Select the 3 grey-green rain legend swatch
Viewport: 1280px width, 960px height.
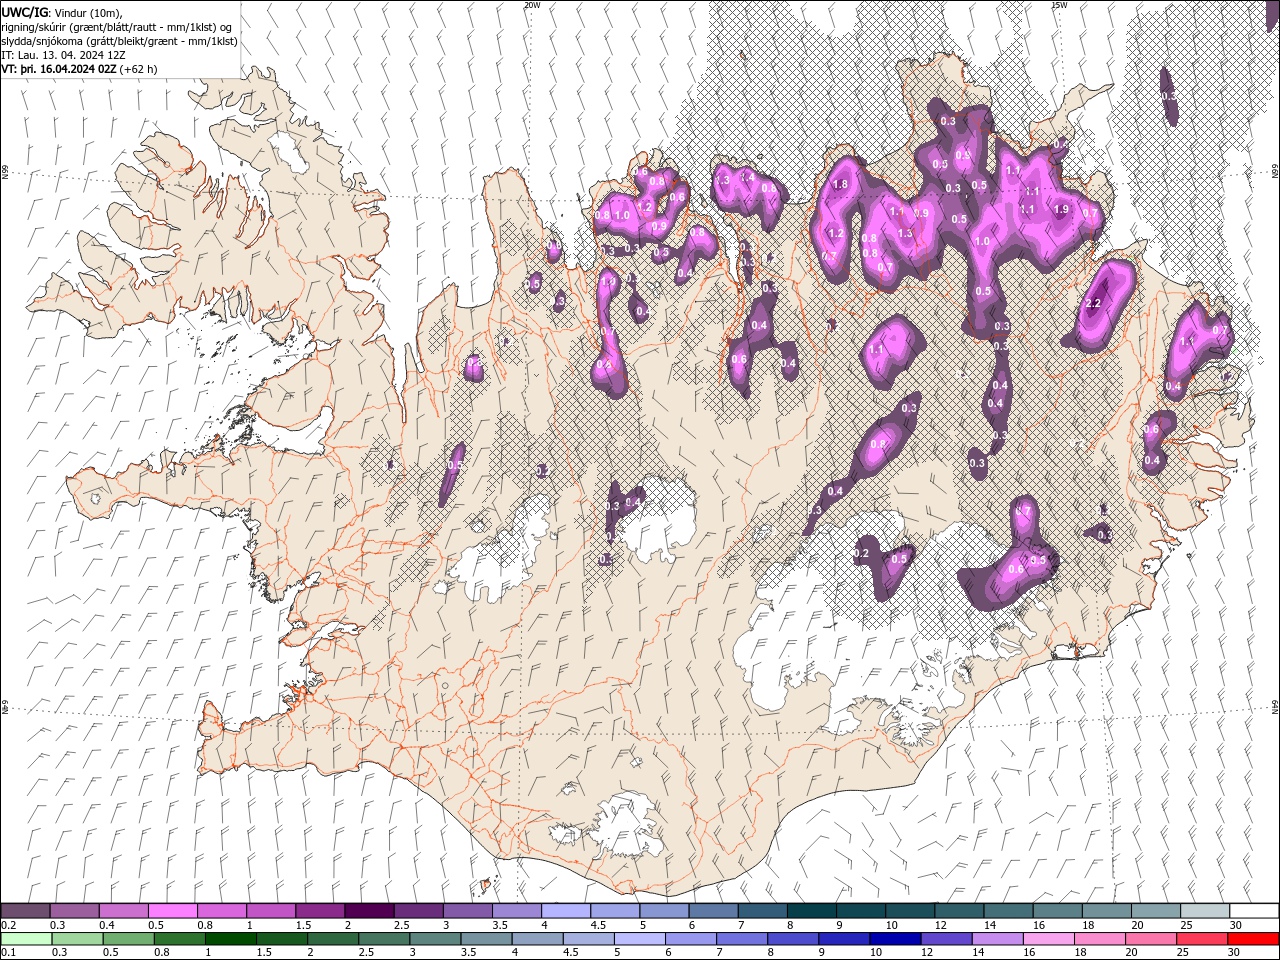pyautogui.click(x=435, y=939)
